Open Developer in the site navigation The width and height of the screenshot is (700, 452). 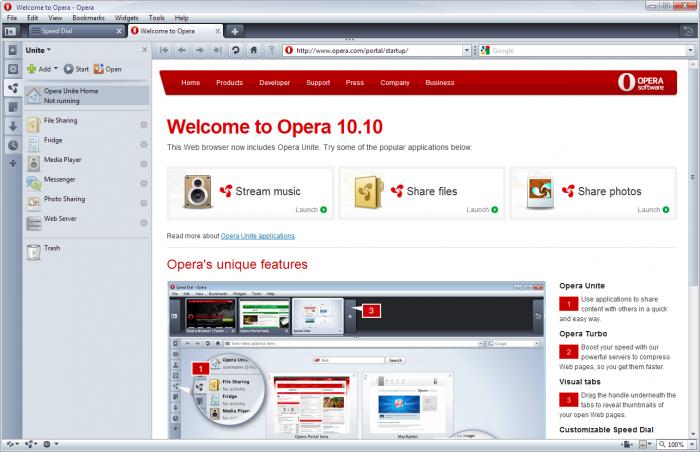click(275, 83)
